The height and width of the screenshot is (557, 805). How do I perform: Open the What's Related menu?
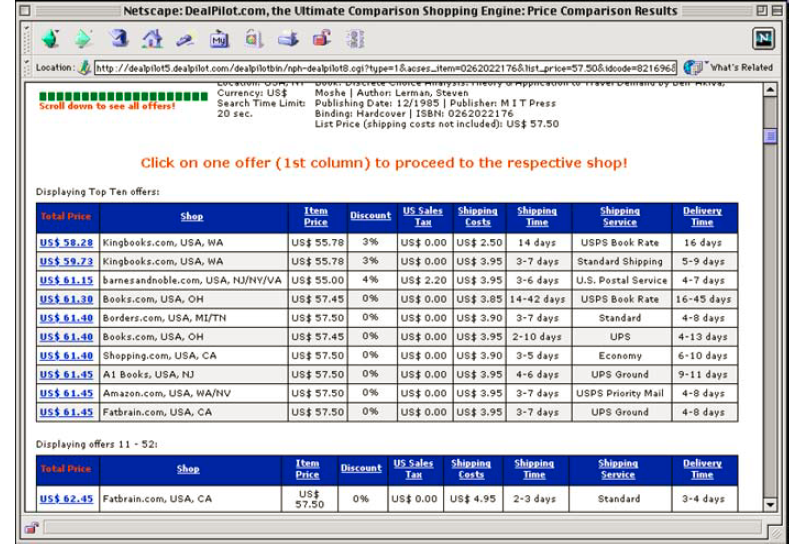point(728,67)
